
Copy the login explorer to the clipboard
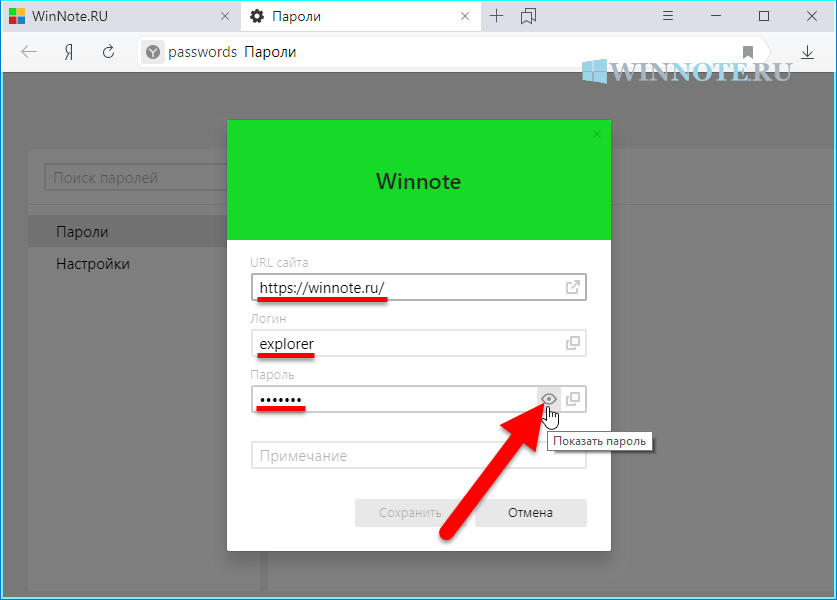573,343
